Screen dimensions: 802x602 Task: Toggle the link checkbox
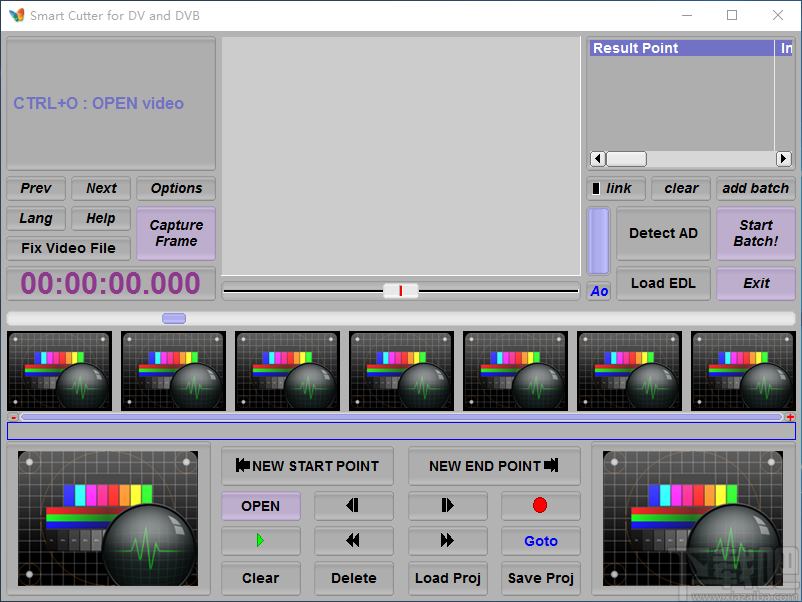(596, 189)
